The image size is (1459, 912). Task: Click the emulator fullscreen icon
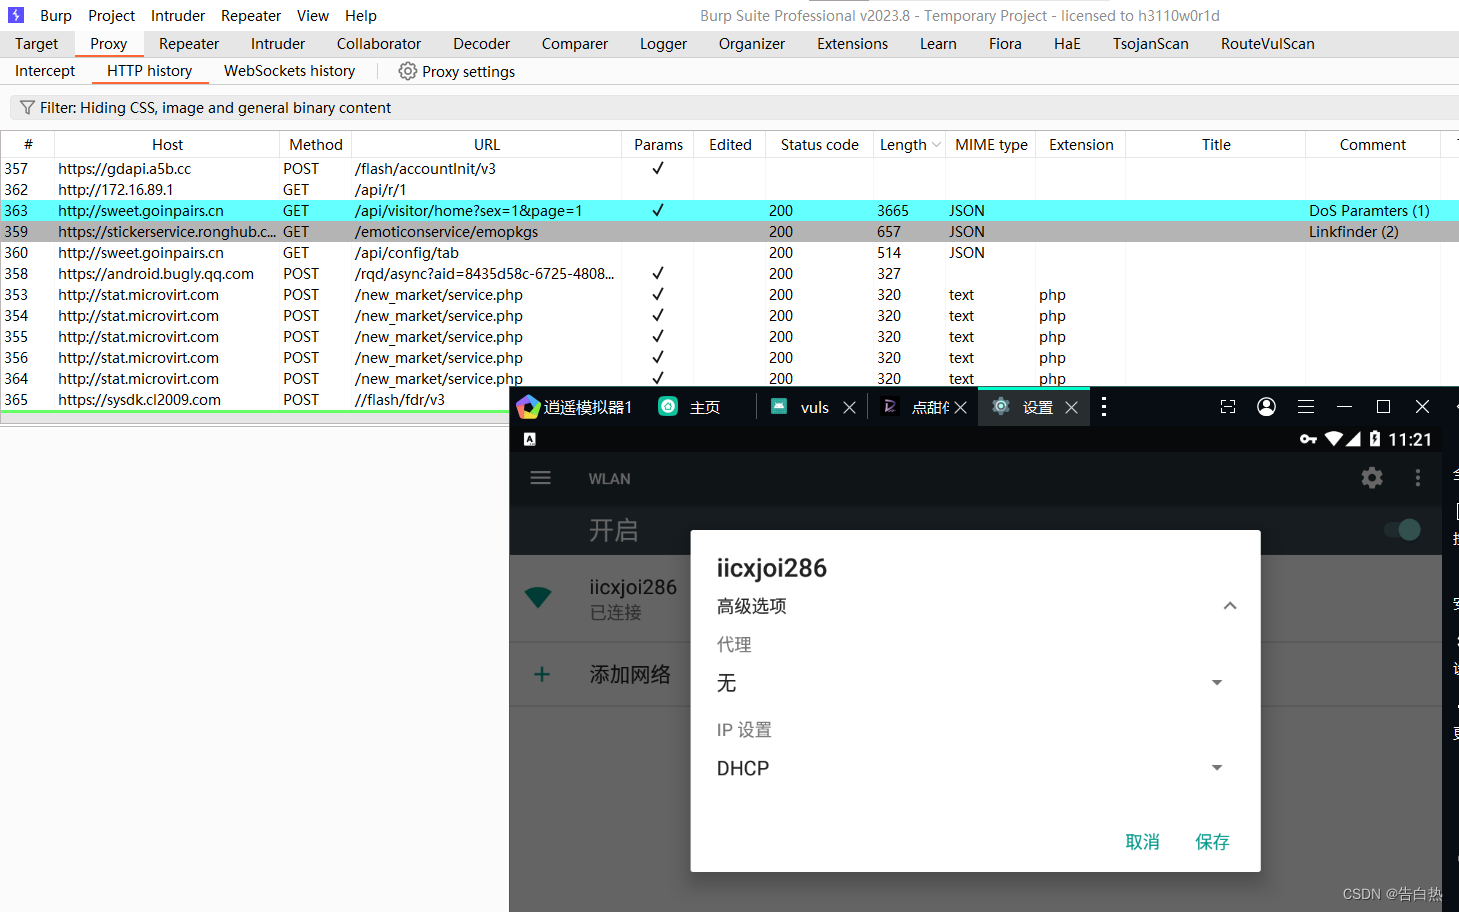[x=1228, y=407]
